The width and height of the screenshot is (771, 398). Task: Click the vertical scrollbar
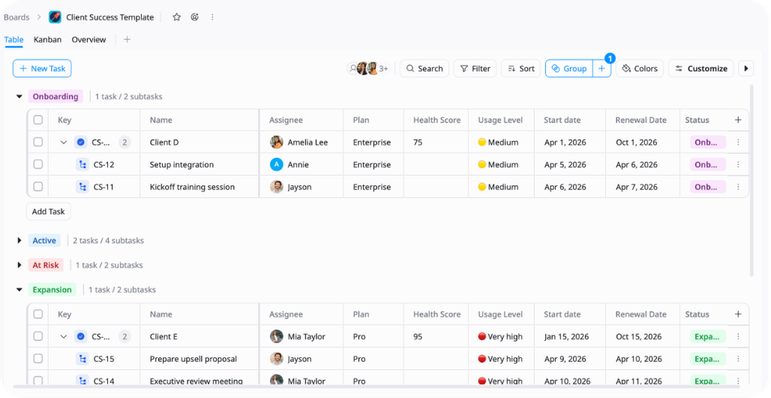(751, 180)
